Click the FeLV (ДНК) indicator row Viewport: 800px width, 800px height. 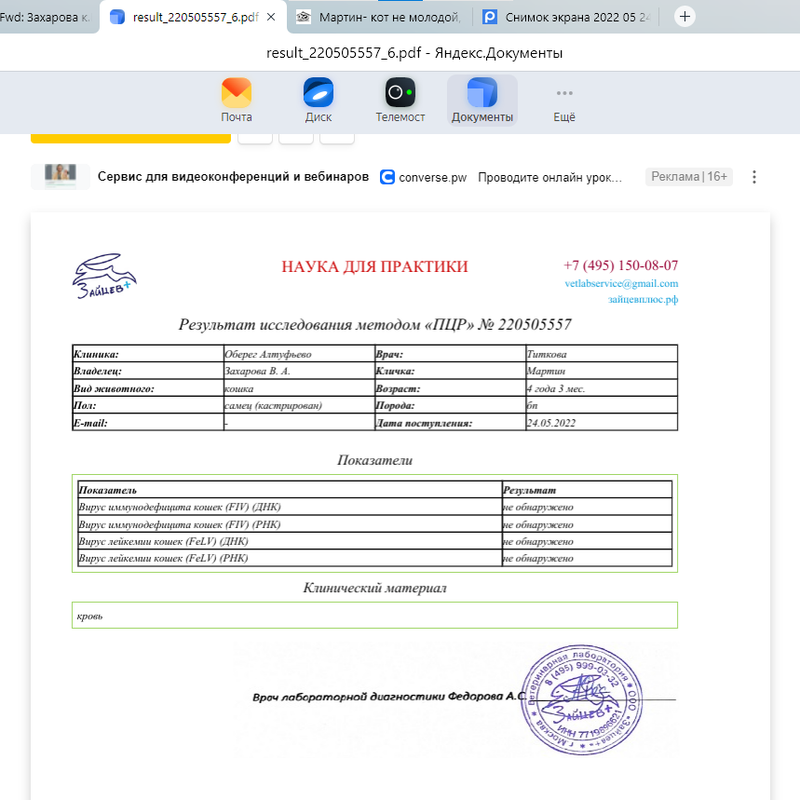(374, 541)
